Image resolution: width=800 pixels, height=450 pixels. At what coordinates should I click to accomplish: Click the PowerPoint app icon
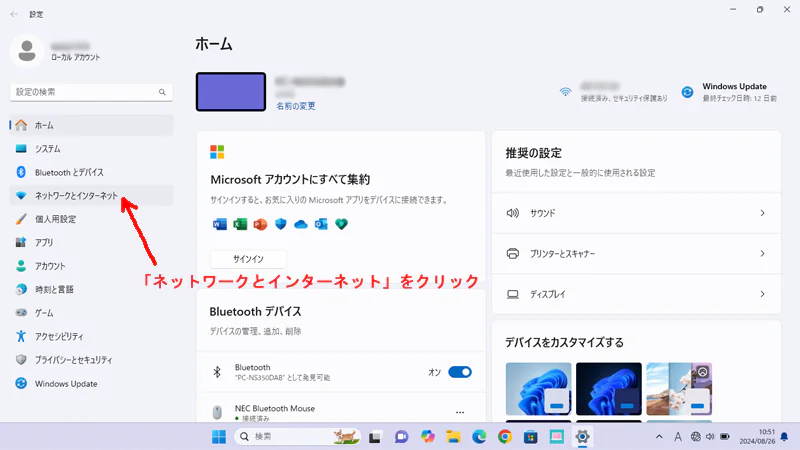[x=260, y=224]
